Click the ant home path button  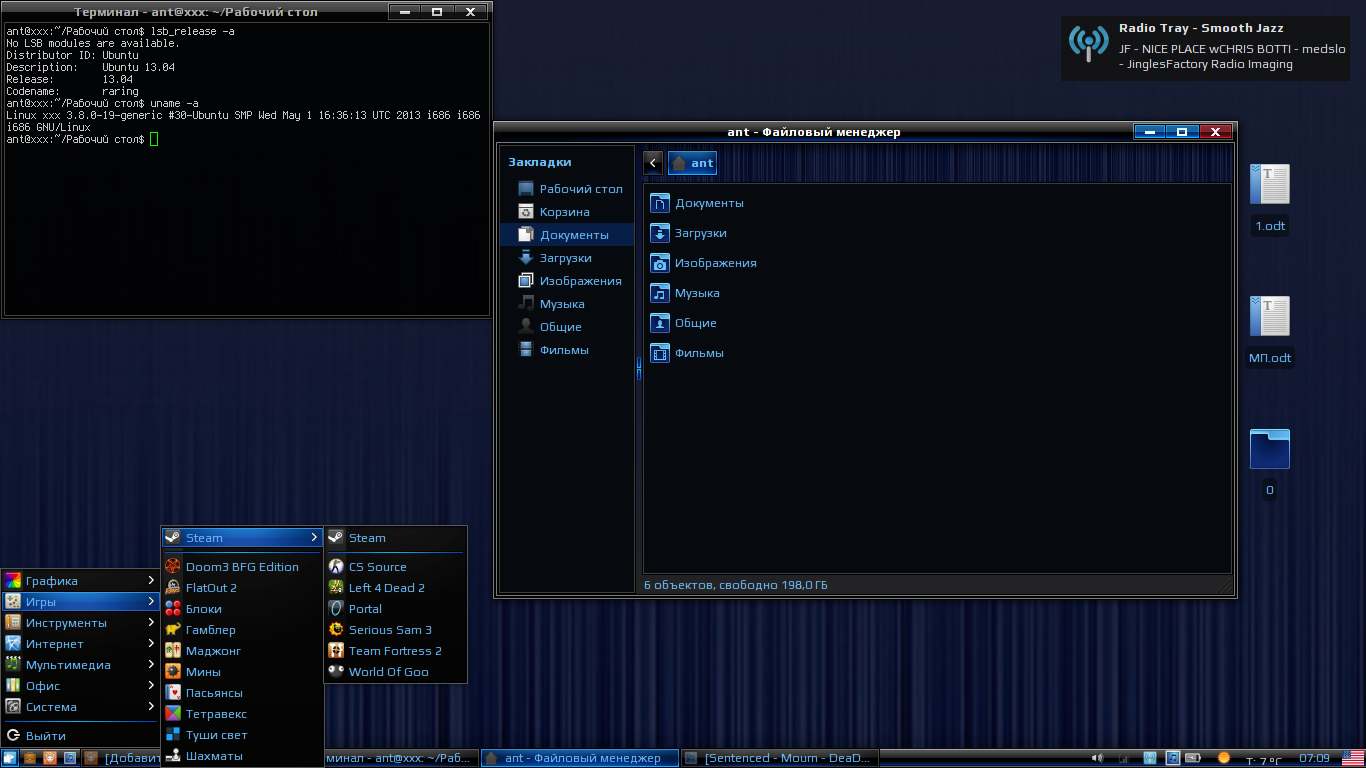point(692,163)
